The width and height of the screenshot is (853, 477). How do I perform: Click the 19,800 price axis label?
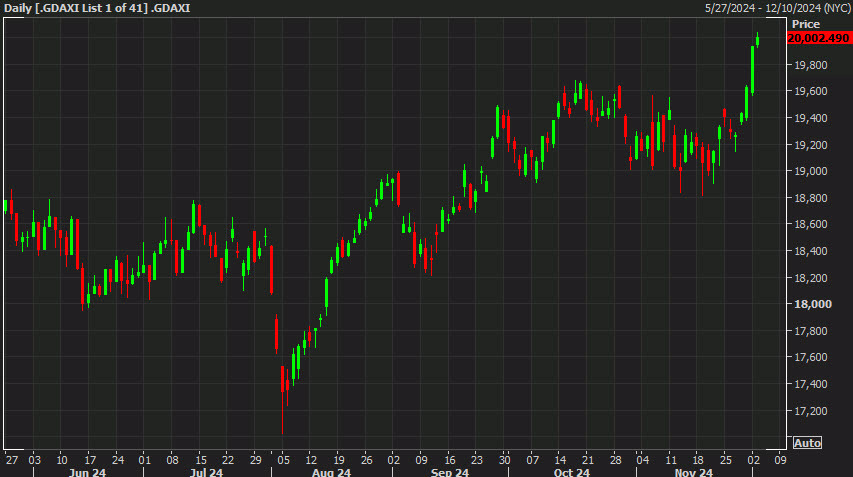(x=811, y=65)
